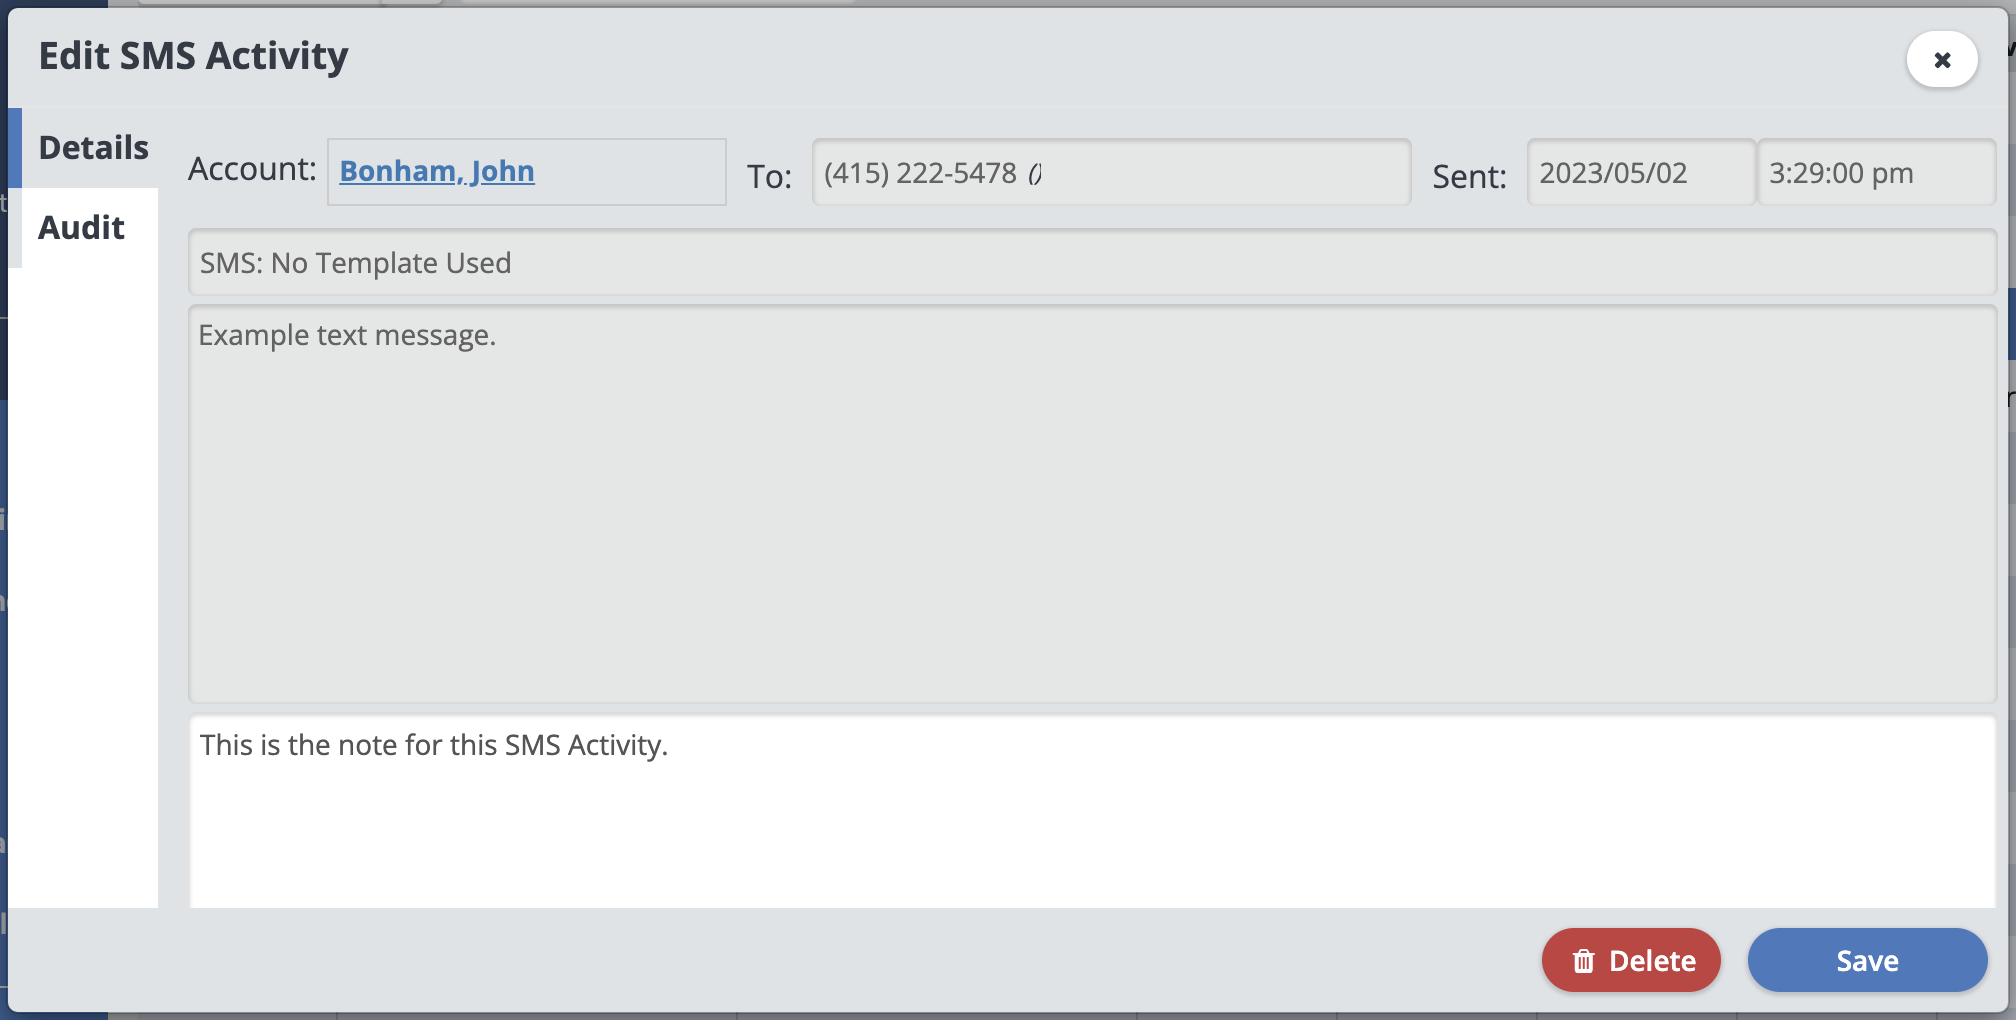
Task: Click the Sent: label
Action: tap(1469, 177)
